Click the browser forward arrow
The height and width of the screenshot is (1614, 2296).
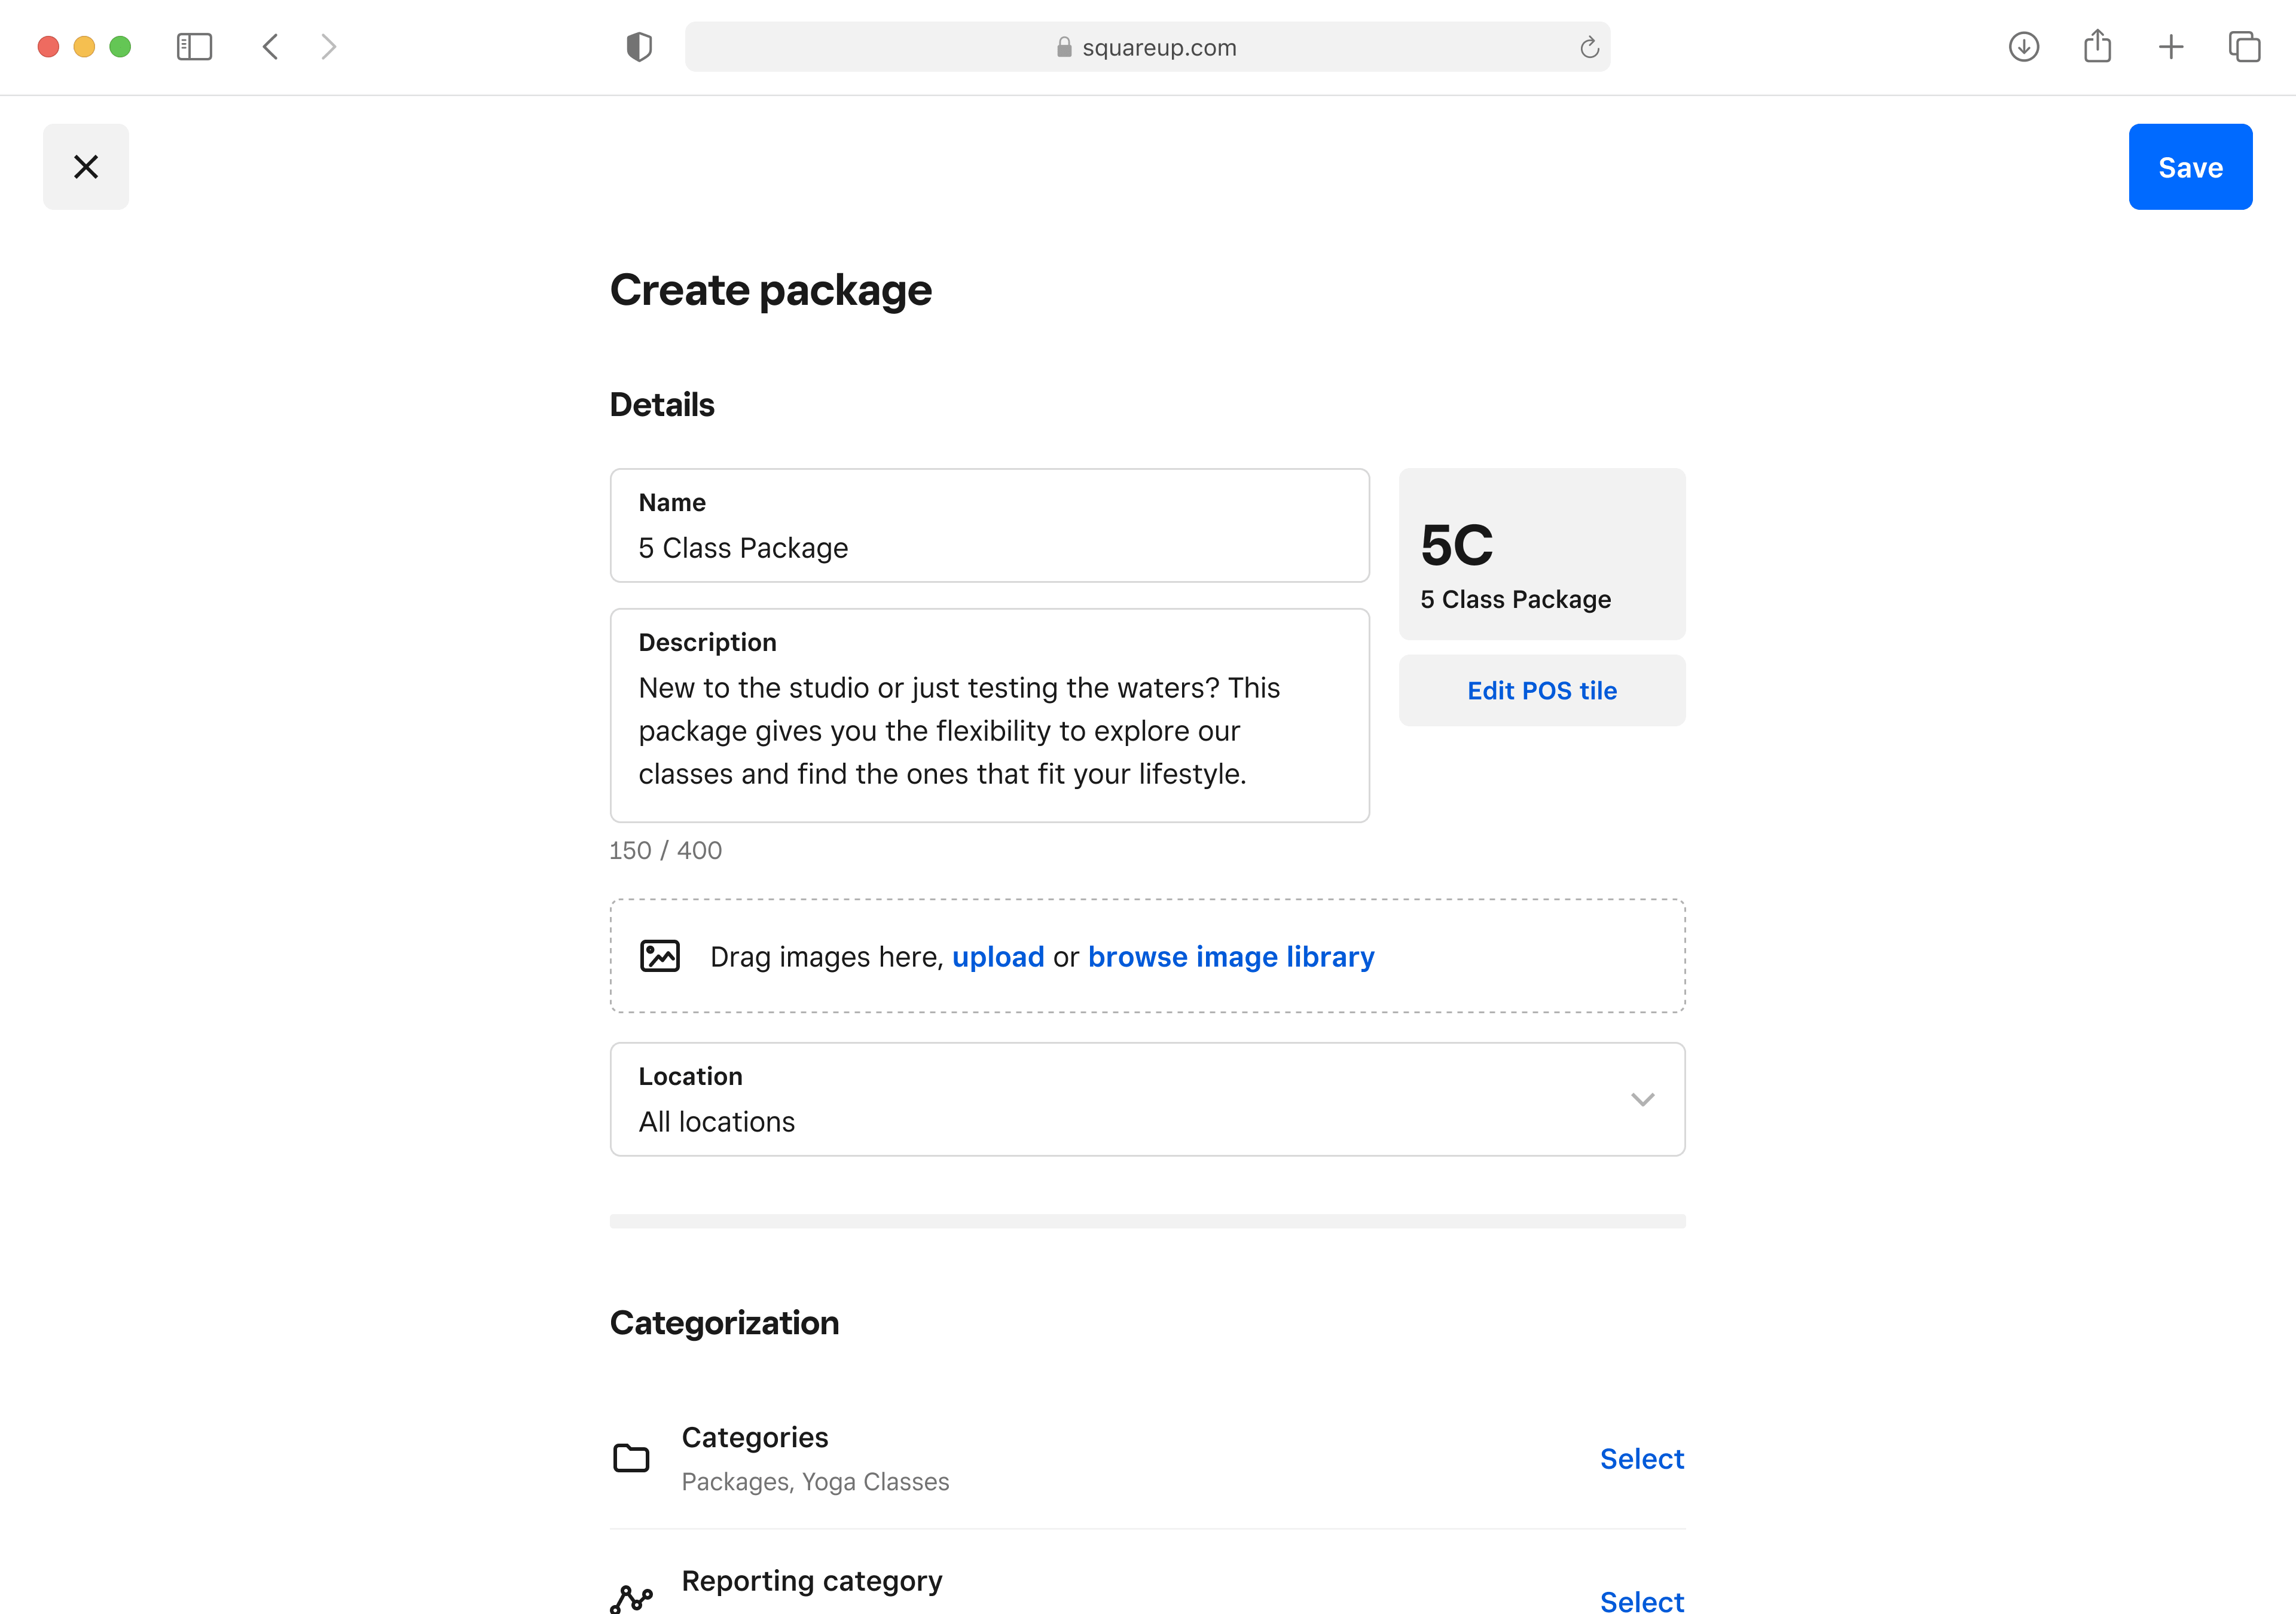click(x=328, y=47)
